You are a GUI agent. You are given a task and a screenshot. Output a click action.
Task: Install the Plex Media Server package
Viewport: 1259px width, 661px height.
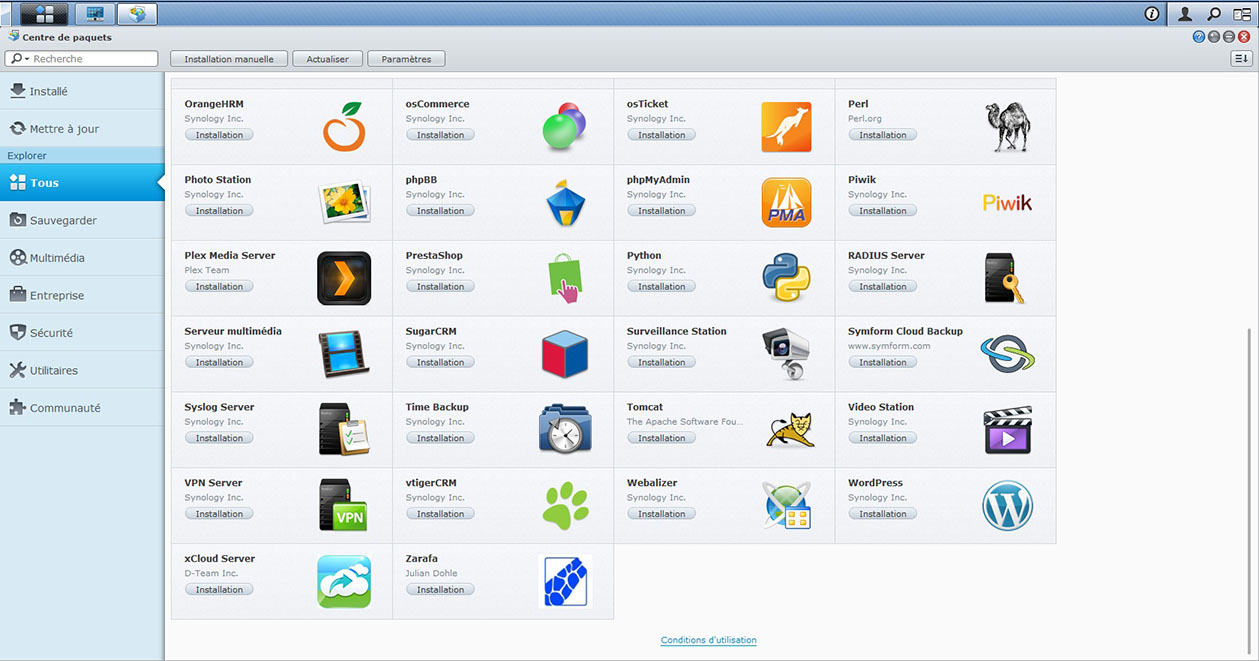[219, 287]
